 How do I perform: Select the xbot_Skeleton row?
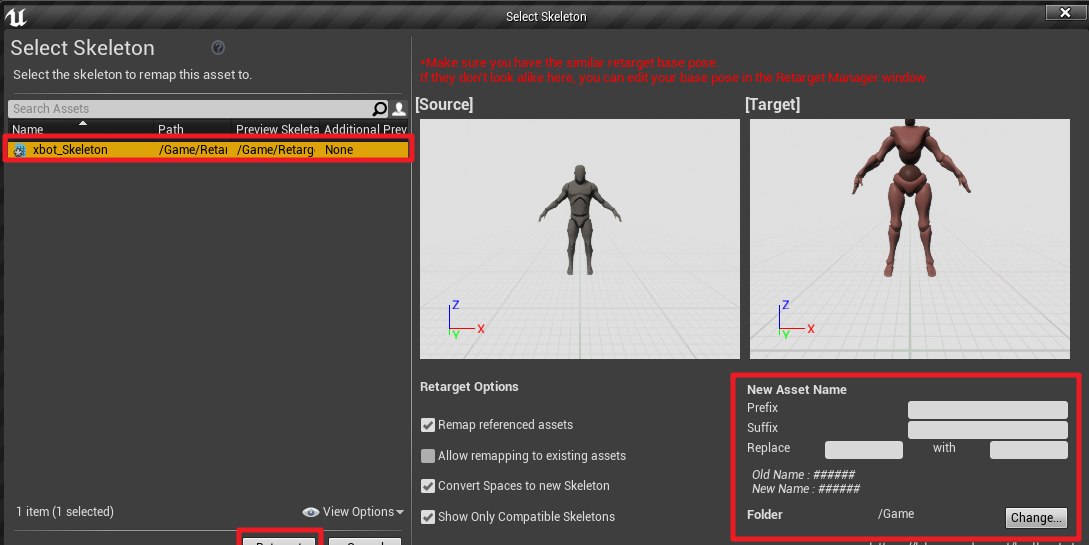(208, 150)
